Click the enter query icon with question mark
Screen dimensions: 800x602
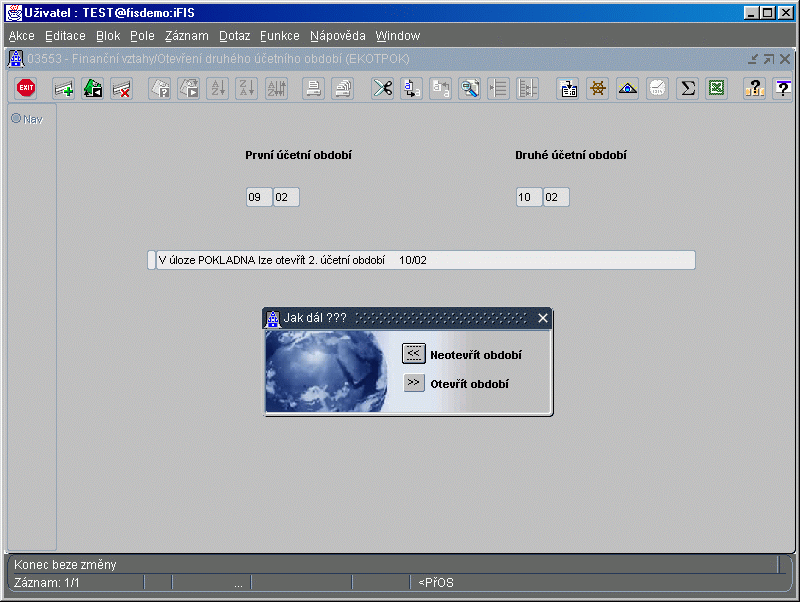point(160,89)
